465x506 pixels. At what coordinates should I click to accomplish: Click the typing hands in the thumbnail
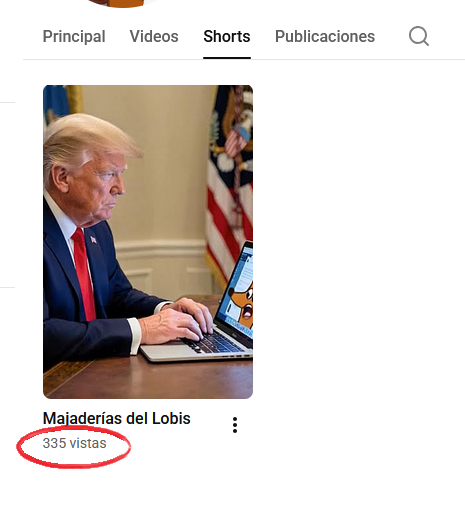tap(178, 319)
